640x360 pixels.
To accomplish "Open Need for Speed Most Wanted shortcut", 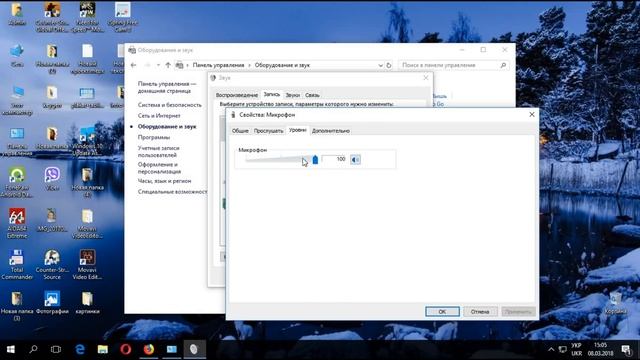I will coord(87,18).
